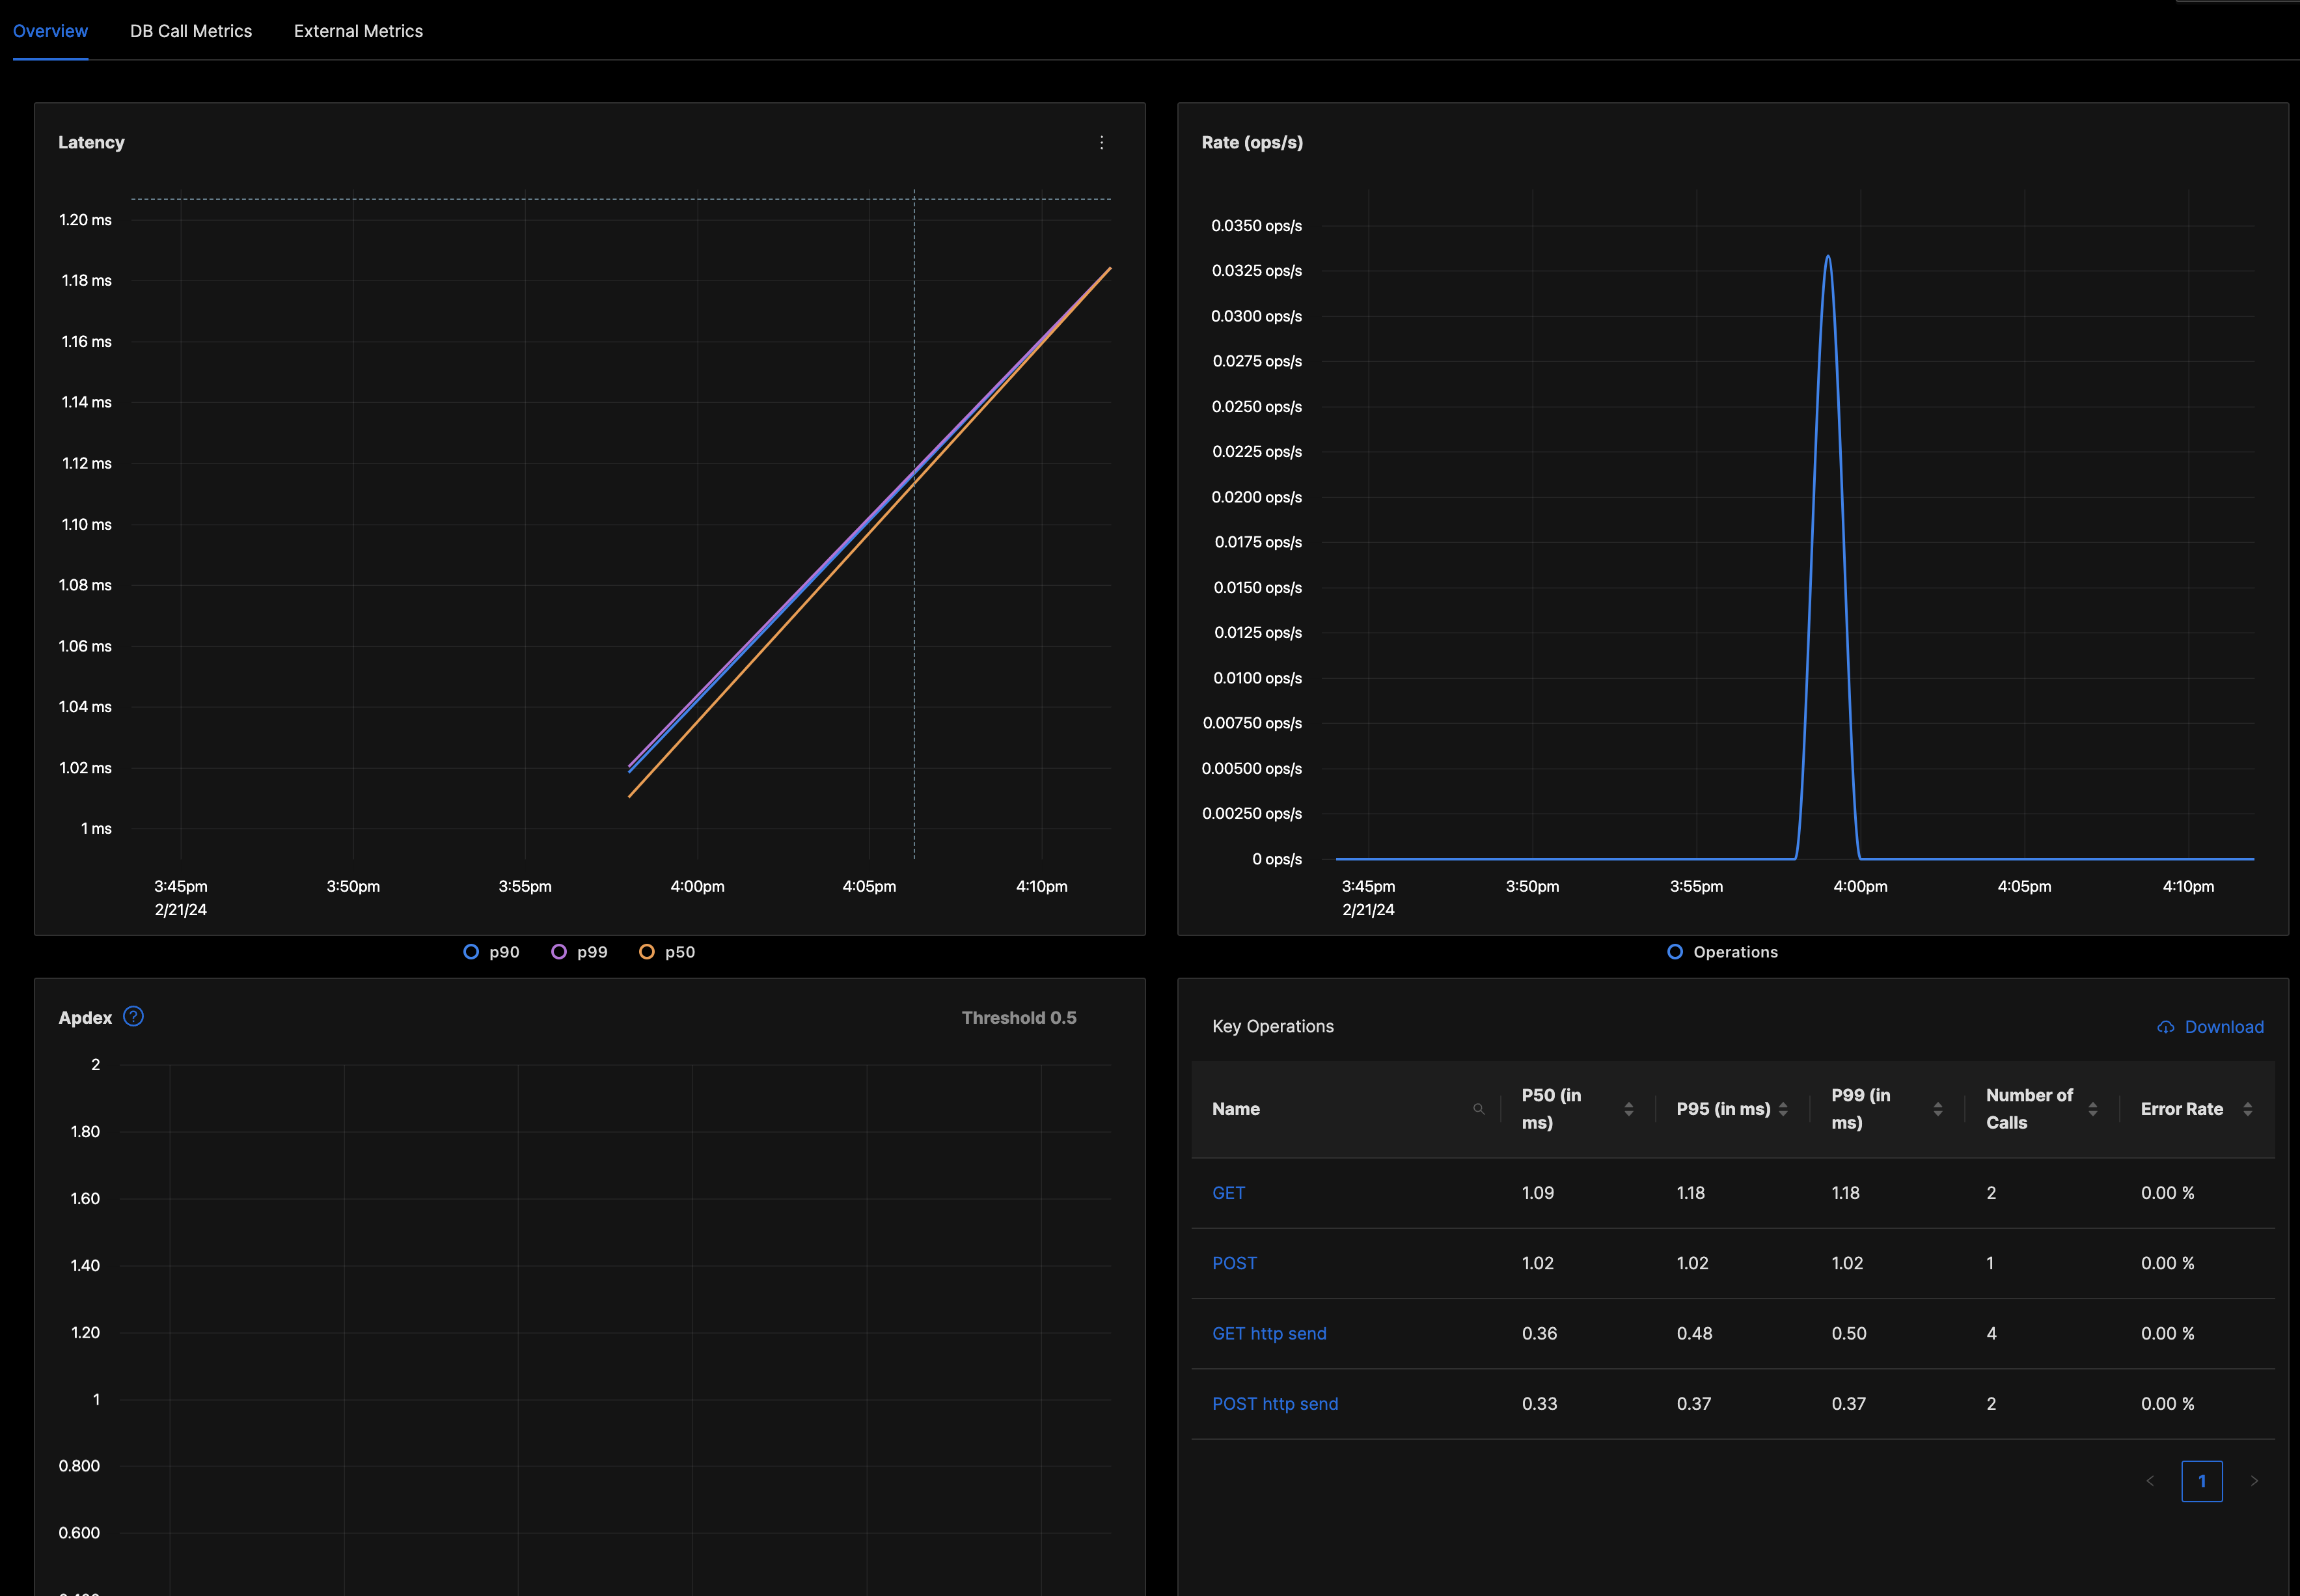2300x1596 pixels.
Task: Click P99 value 0.50 in table
Action: pyautogui.click(x=1849, y=1334)
